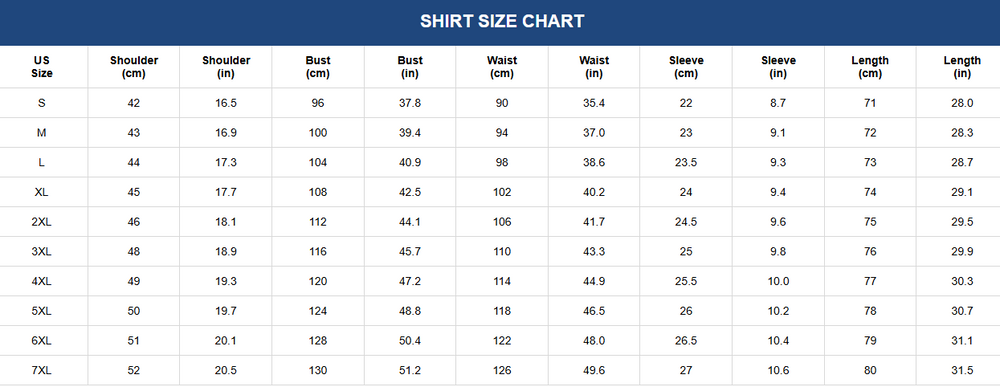Click the Bust (in) column header
The height and width of the screenshot is (387, 1000).
(410, 67)
